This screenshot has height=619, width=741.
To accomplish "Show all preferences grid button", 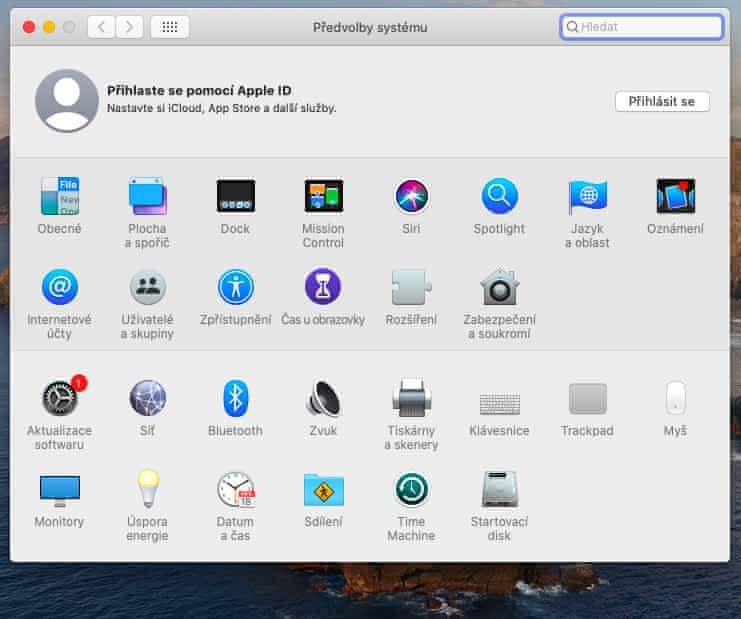I will 170,27.
